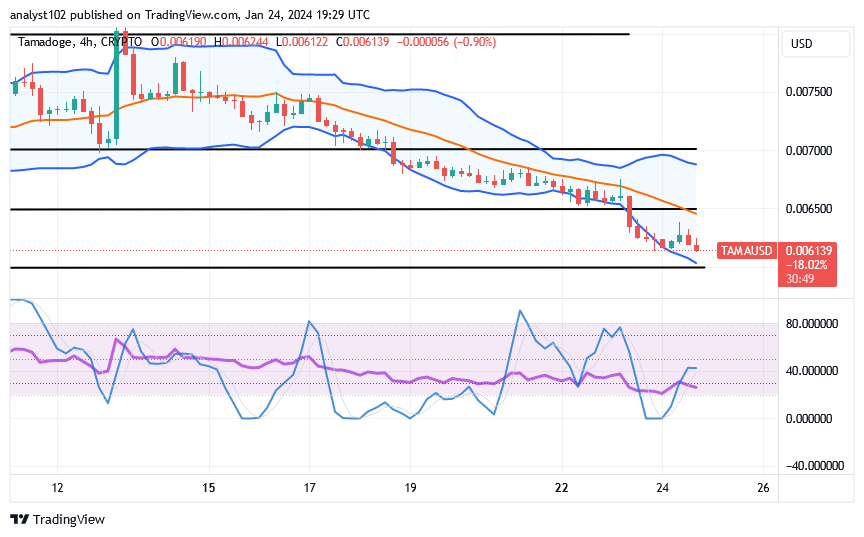The width and height of the screenshot is (864, 537).
Task: Open the USD currency selector
Action: (816, 44)
